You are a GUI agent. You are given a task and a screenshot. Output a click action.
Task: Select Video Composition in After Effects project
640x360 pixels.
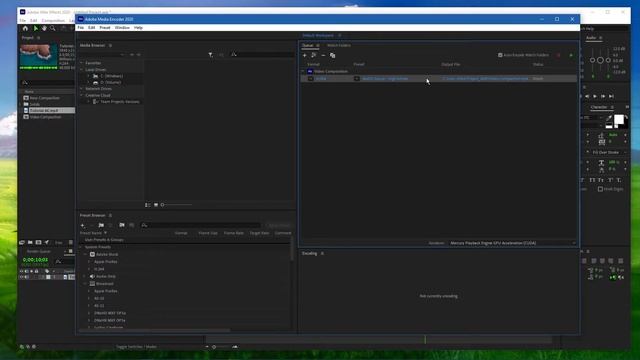[45, 117]
